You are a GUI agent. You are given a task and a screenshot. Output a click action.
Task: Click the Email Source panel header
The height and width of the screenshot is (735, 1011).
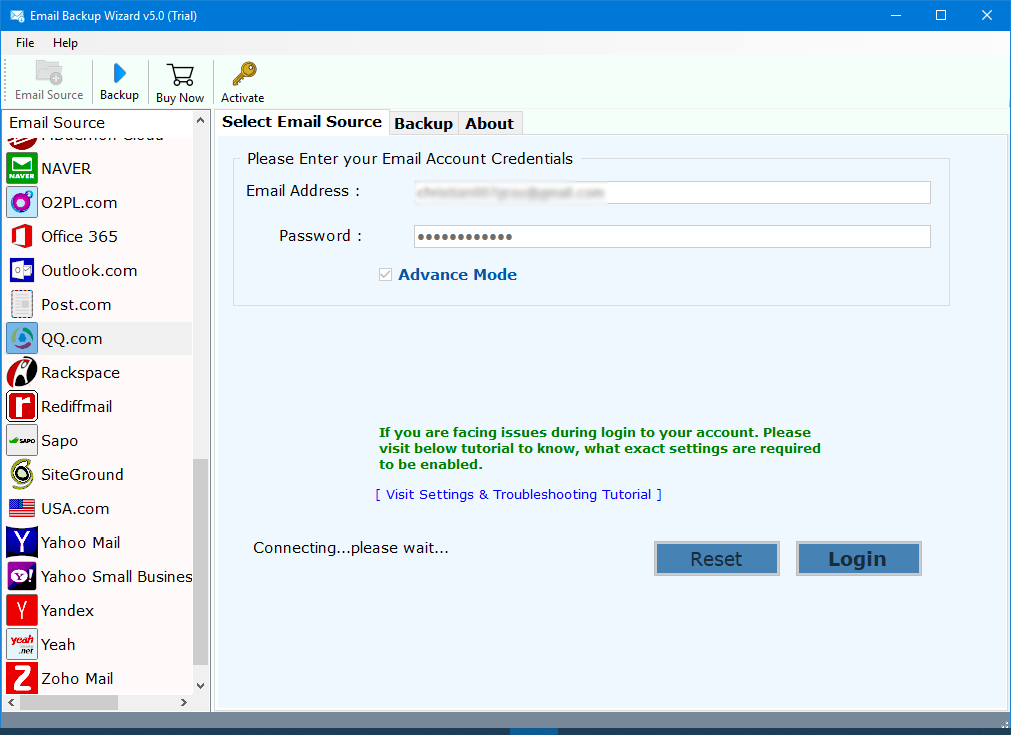coord(57,122)
